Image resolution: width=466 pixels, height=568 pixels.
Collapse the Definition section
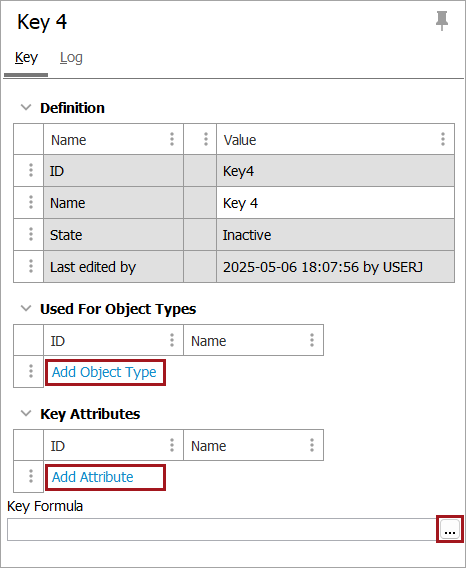pyautogui.click(x=26, y=108)
